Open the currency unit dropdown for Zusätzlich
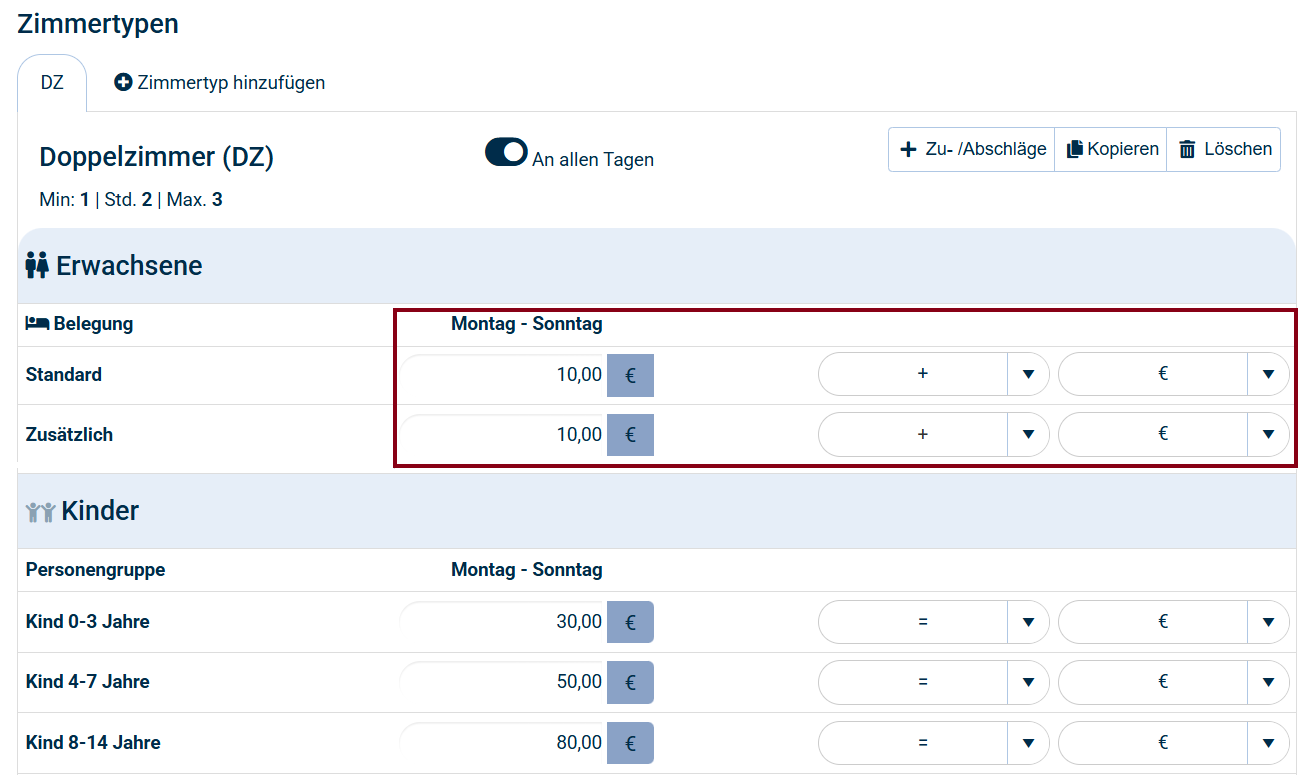Screen dimensions: 1307x775 (1268, 434)
